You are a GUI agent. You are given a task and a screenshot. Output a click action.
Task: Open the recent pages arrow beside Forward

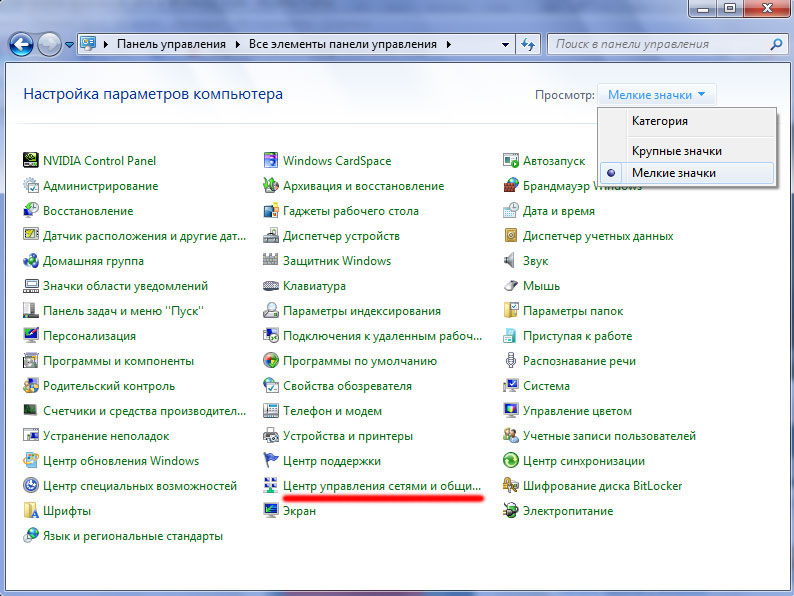tap(69, 45)
